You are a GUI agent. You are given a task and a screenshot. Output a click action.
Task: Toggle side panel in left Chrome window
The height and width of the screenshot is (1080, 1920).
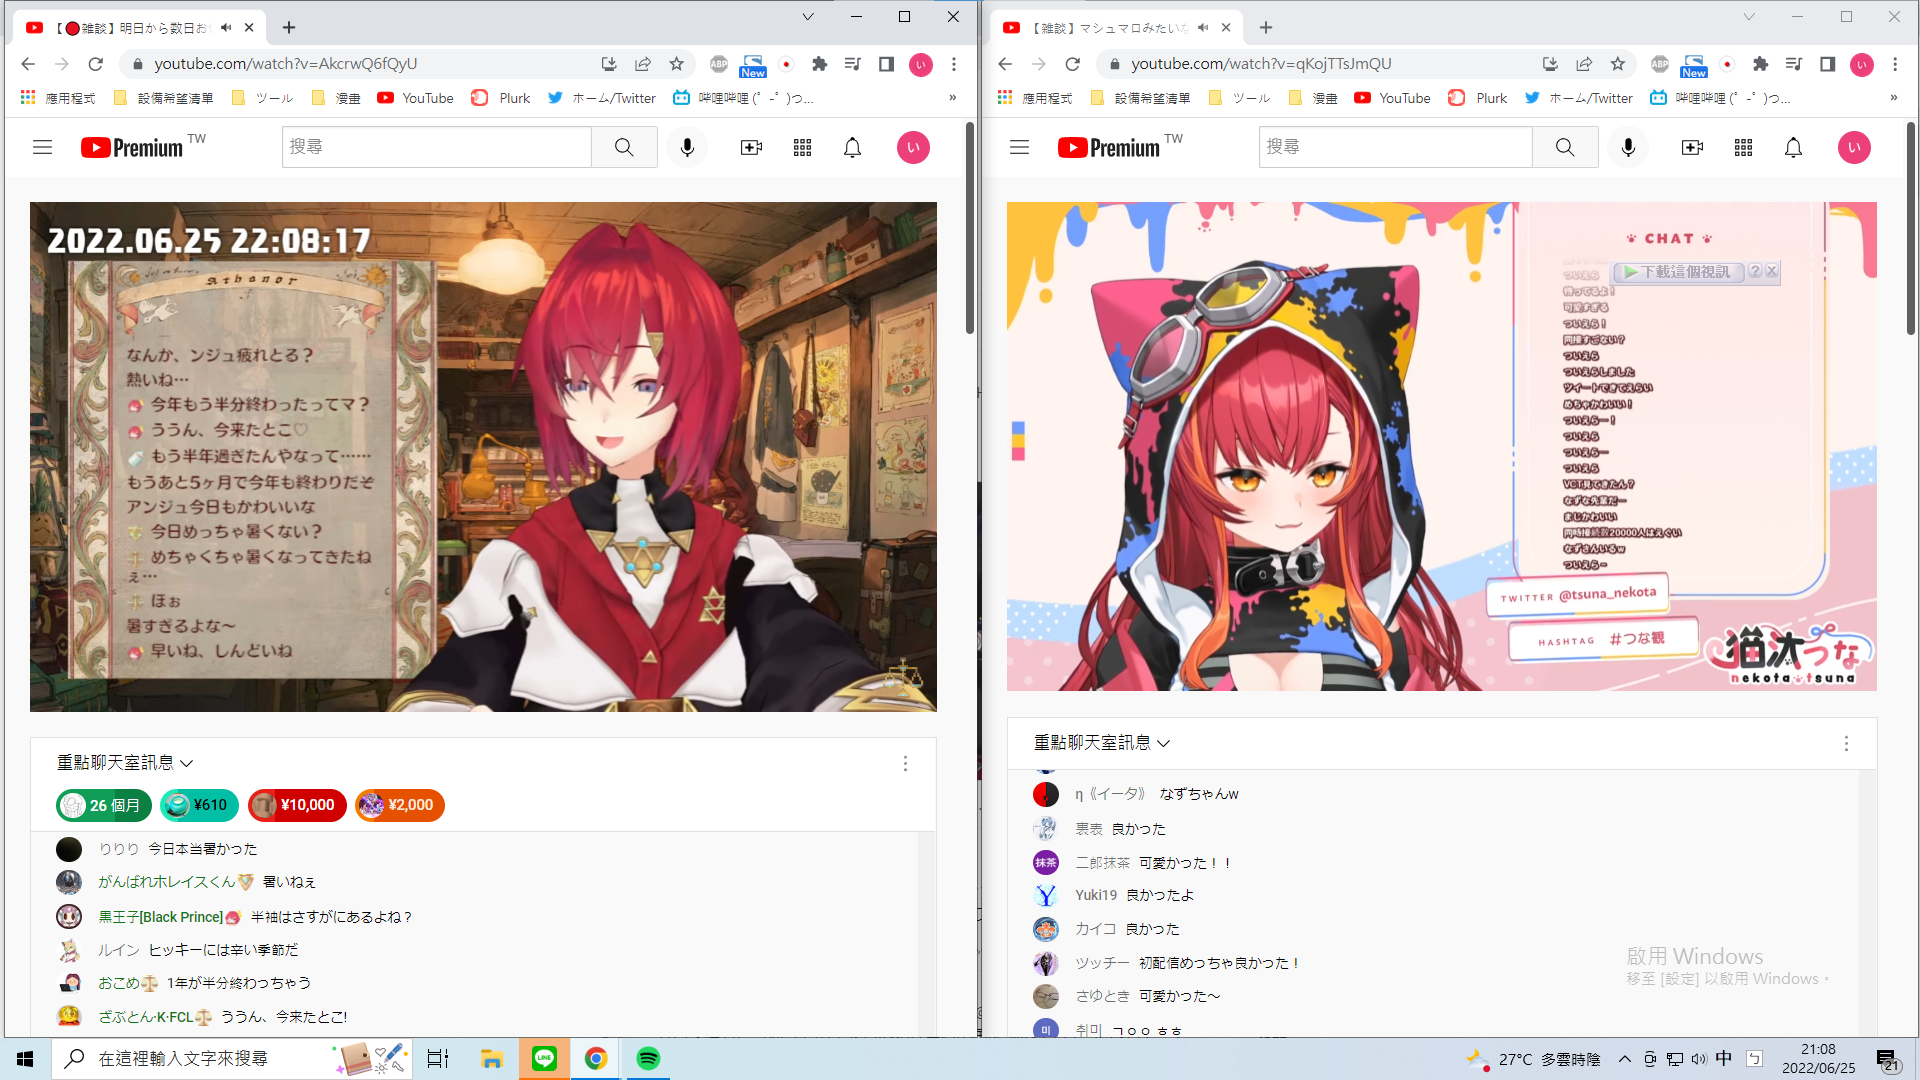(x=886, y=64)
